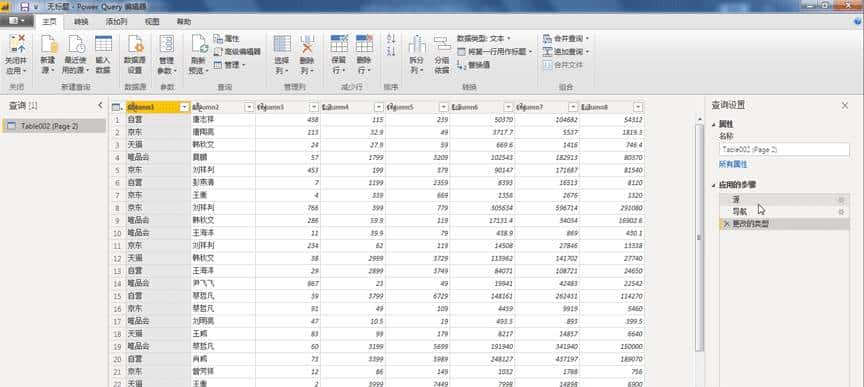
Task: Open Help icon at ribbon right end
Action: 857,22
